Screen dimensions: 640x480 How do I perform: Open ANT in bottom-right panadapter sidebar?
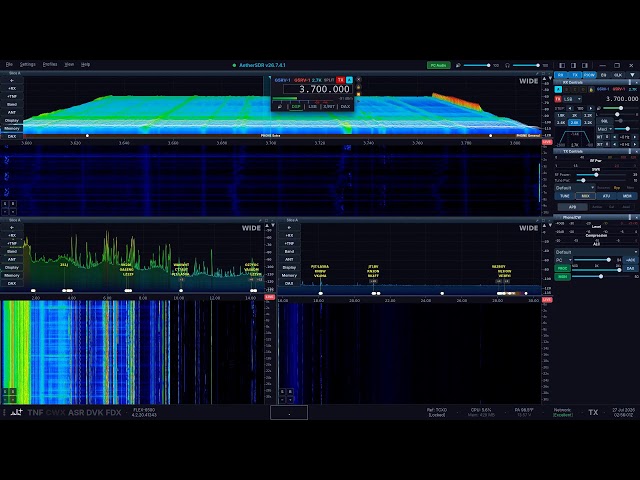point(289,259)
